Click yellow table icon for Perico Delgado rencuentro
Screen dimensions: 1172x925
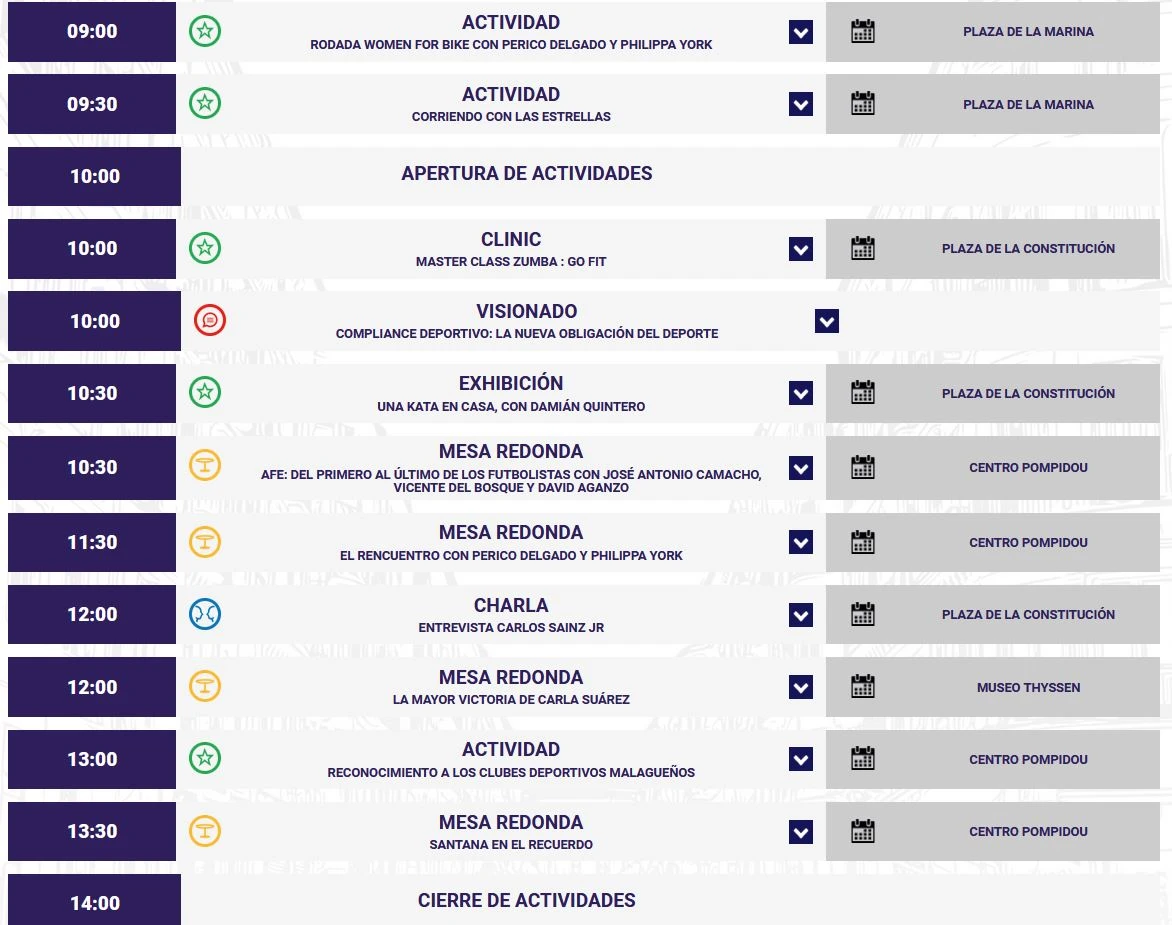[x=205, y=542]
